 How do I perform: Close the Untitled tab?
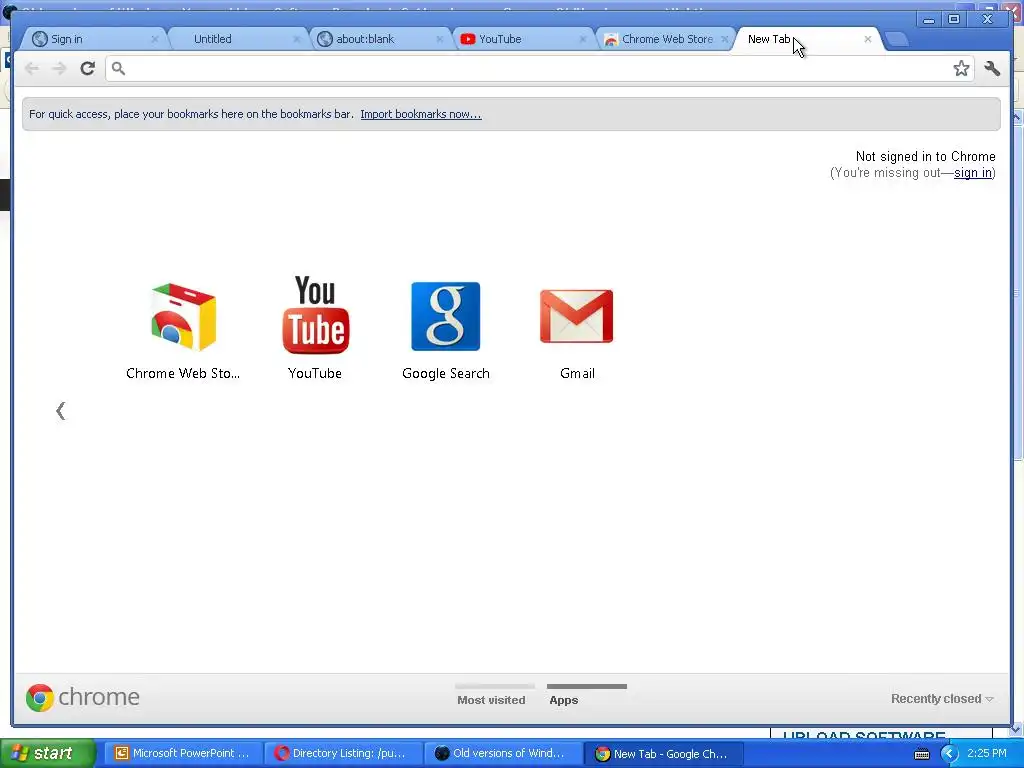[297, 39]
